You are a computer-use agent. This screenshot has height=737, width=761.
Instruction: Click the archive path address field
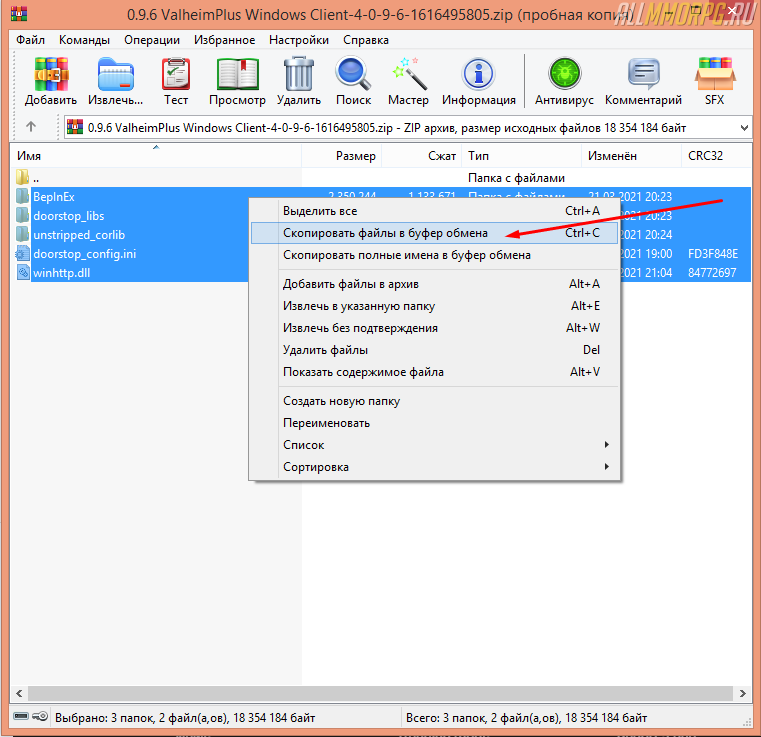(x=408, y=128)
